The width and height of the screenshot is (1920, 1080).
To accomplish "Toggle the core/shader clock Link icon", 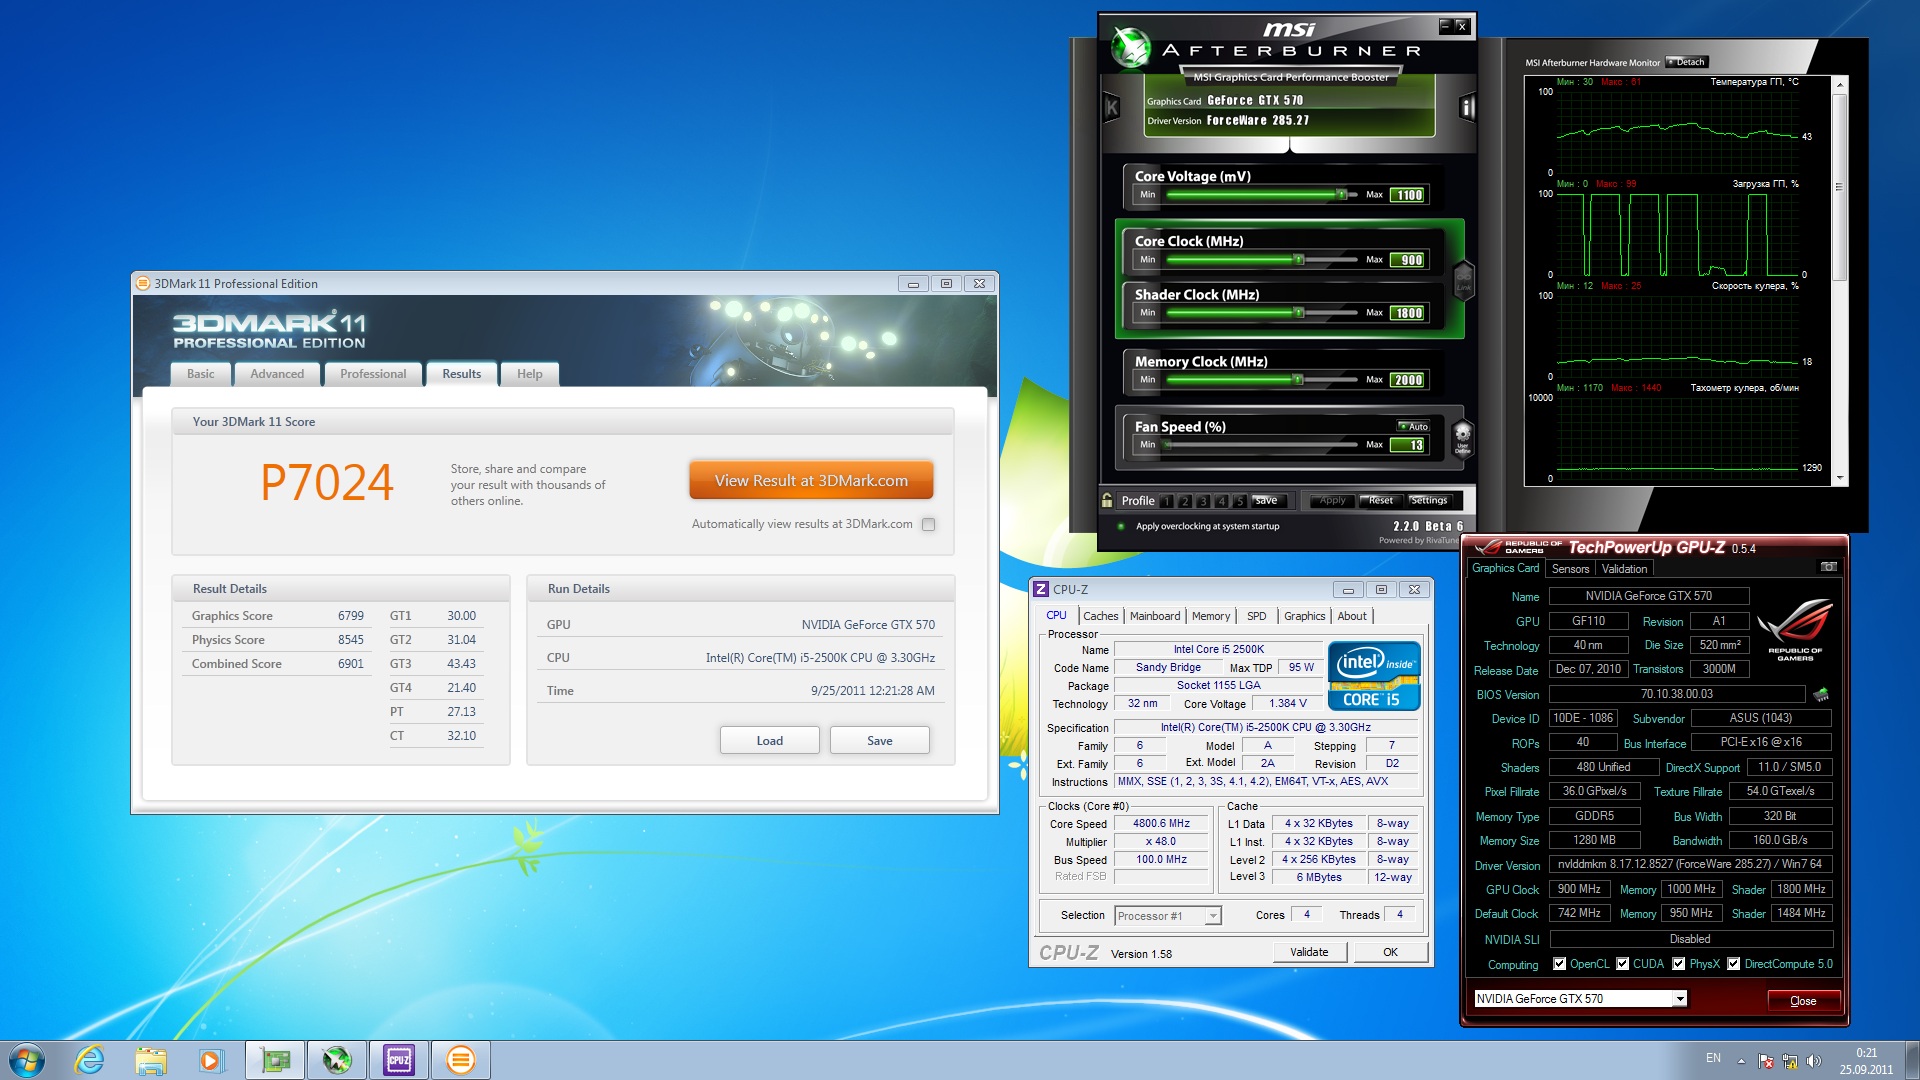I will pyautogui.click(x=1463, y=281).
